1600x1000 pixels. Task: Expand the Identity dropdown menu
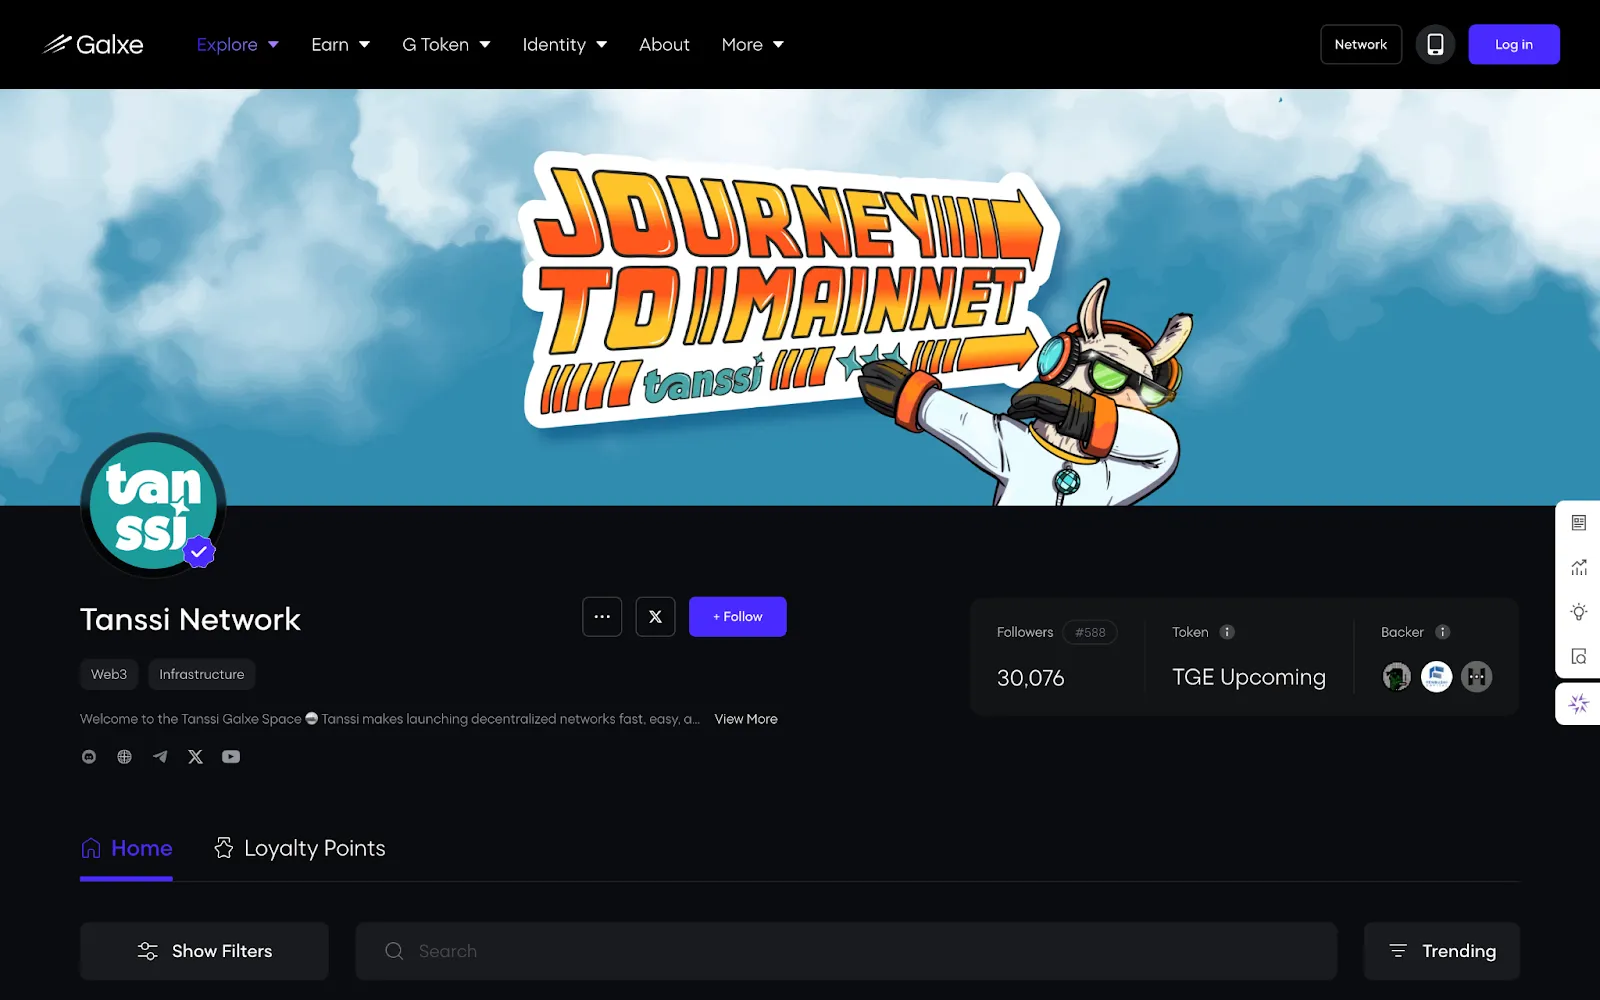pos(565,45)
